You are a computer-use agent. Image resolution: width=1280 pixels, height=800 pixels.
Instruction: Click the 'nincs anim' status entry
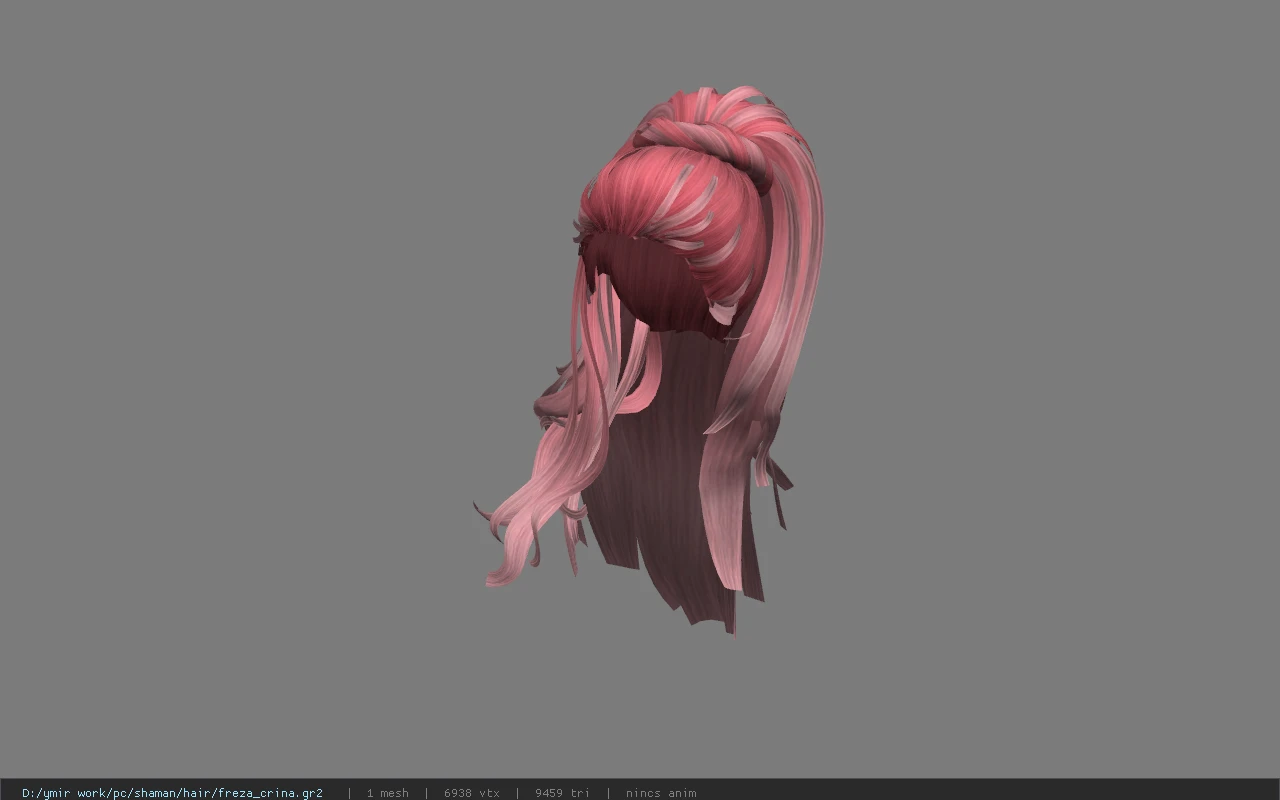(x=661, y=793)
